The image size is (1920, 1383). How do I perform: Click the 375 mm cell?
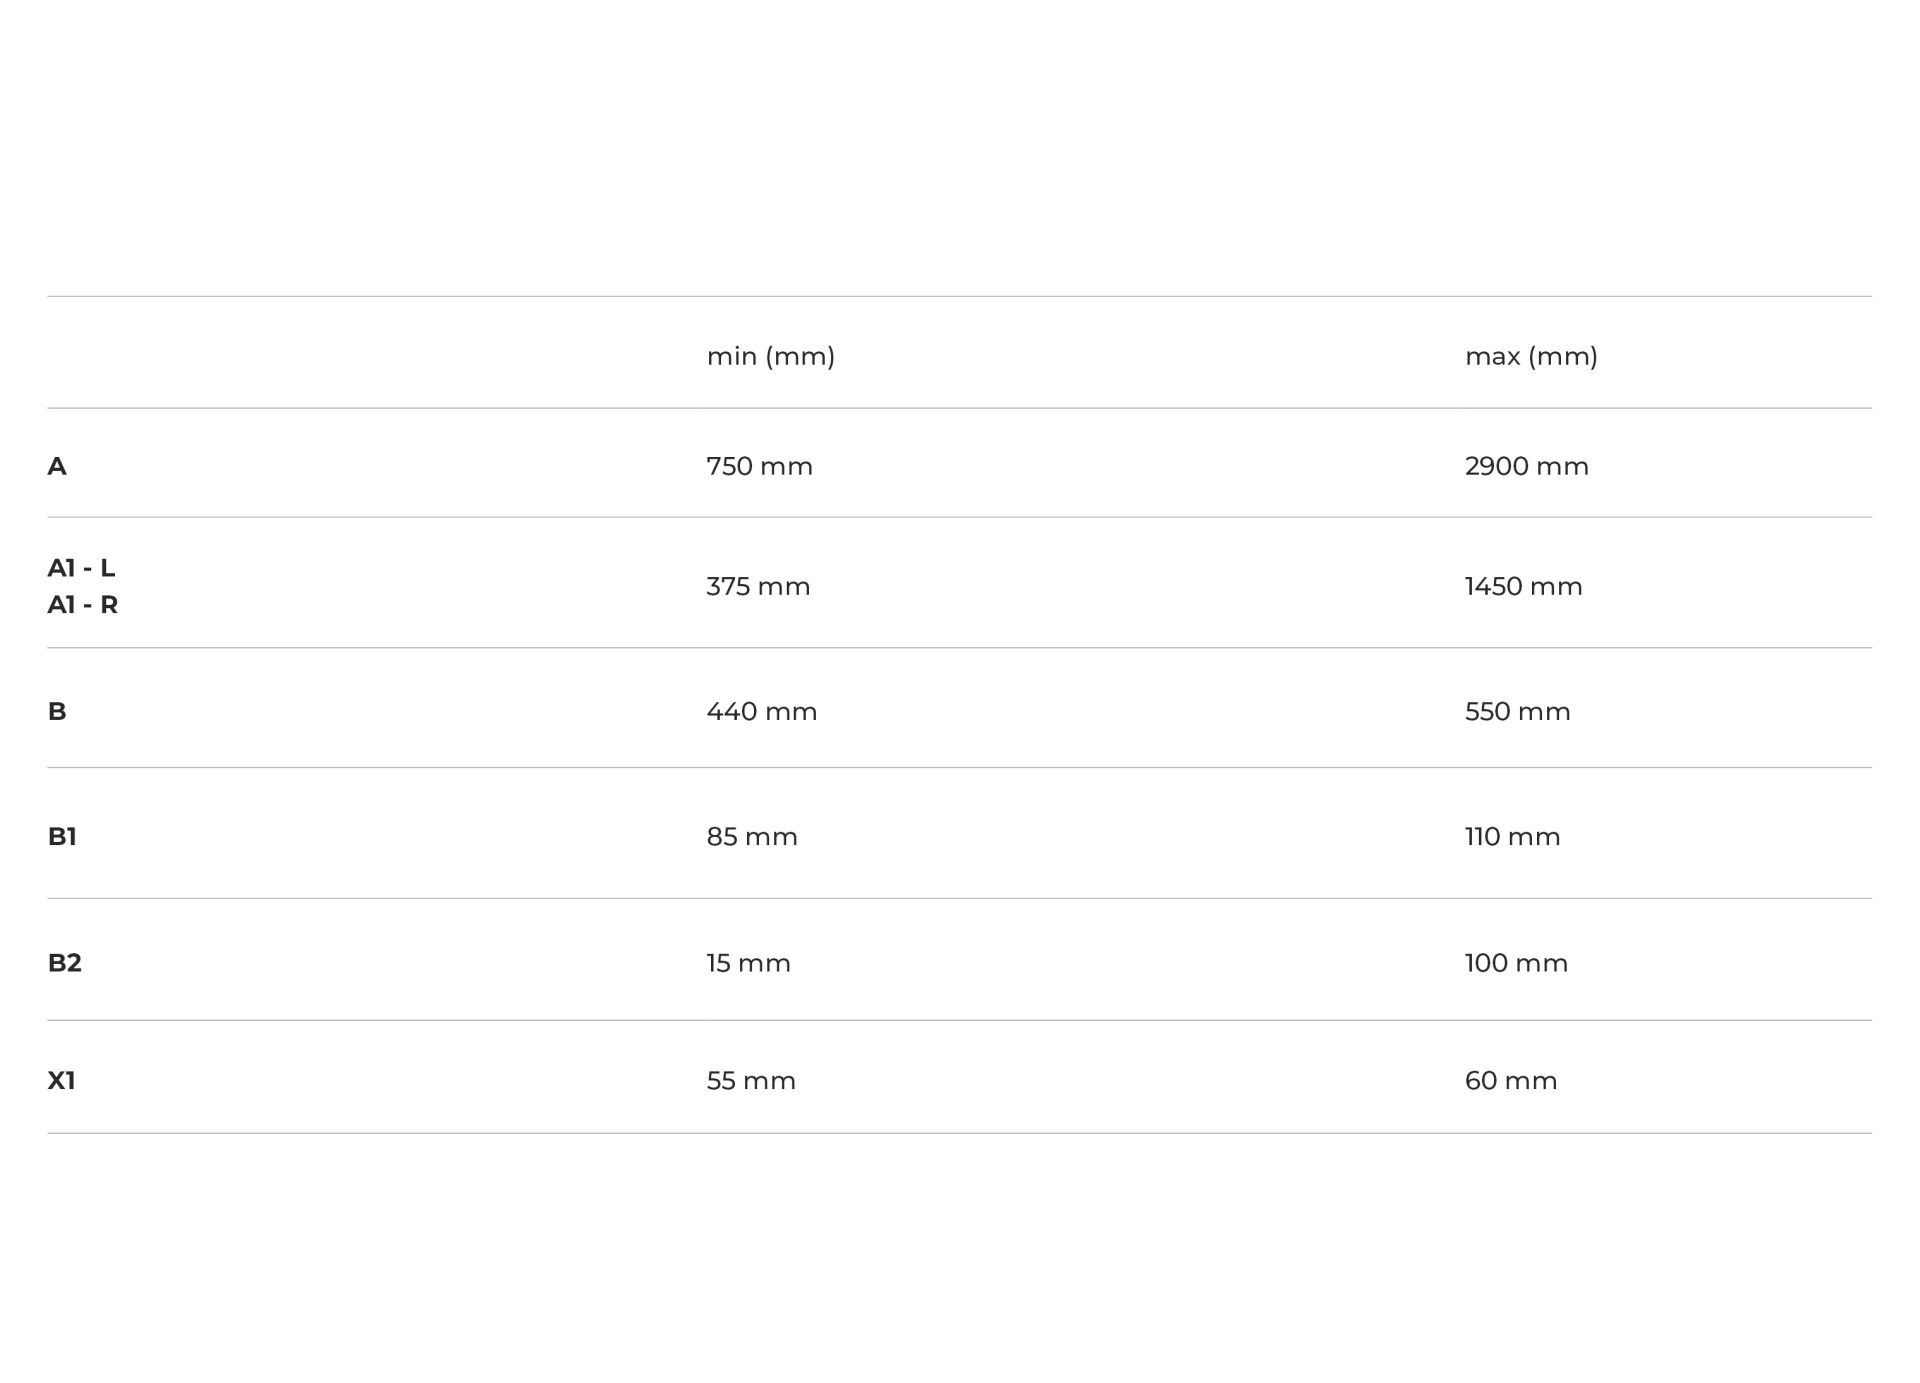pyautogui.click(x=758, y=586)
